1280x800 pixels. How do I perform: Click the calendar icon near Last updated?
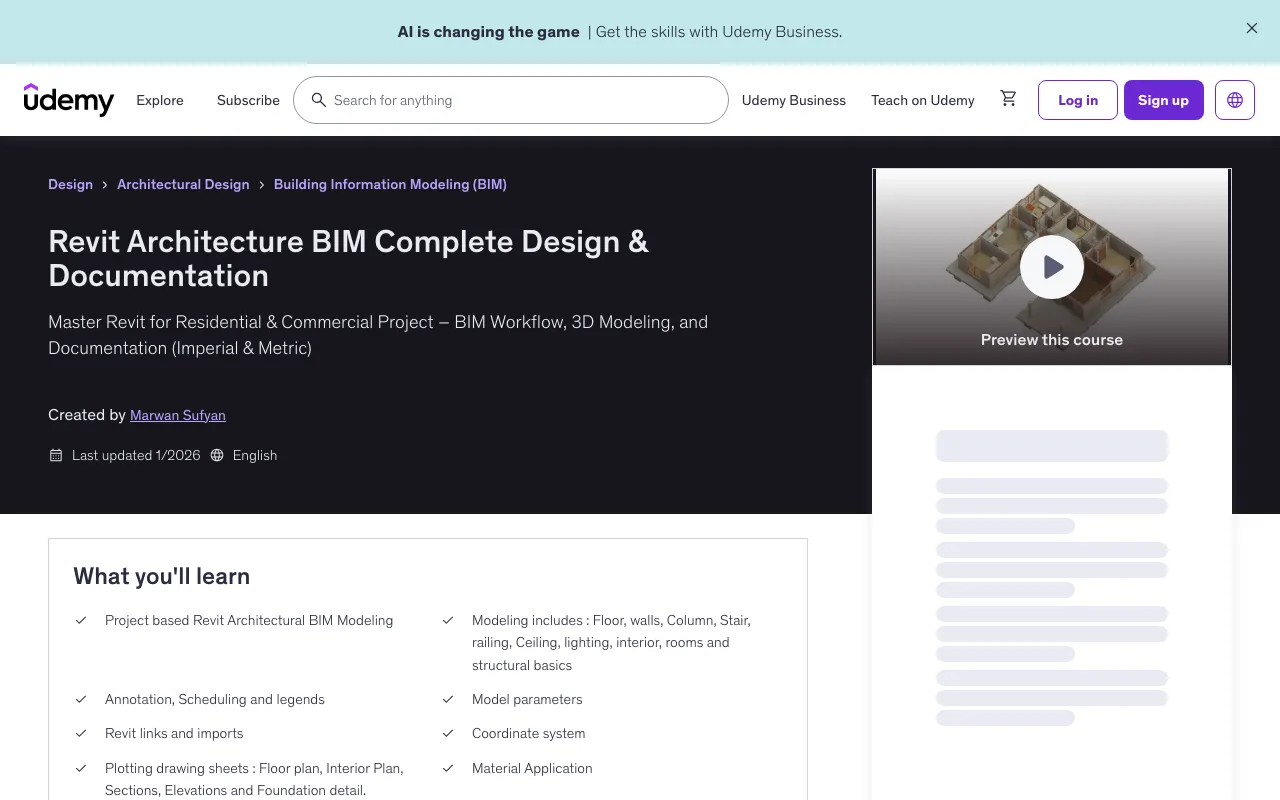[x=56, y=455]
